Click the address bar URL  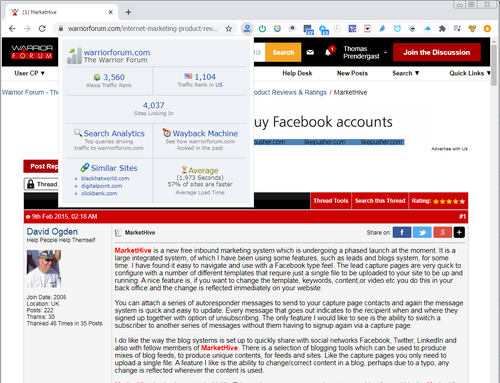(143, 29)
